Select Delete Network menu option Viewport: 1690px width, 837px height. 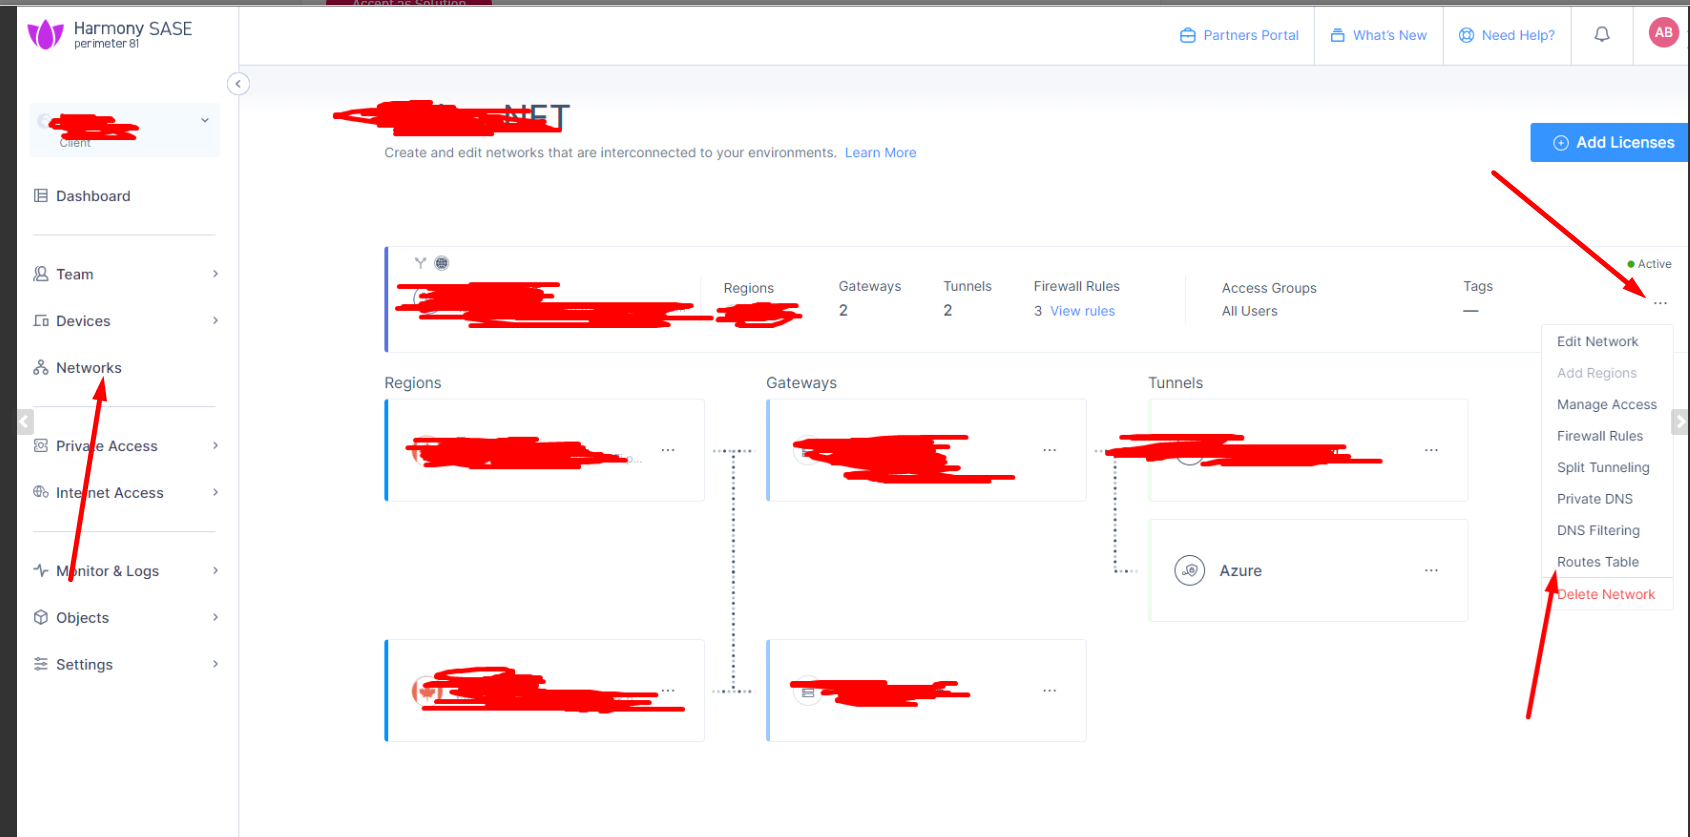(x=1606, y=594)
